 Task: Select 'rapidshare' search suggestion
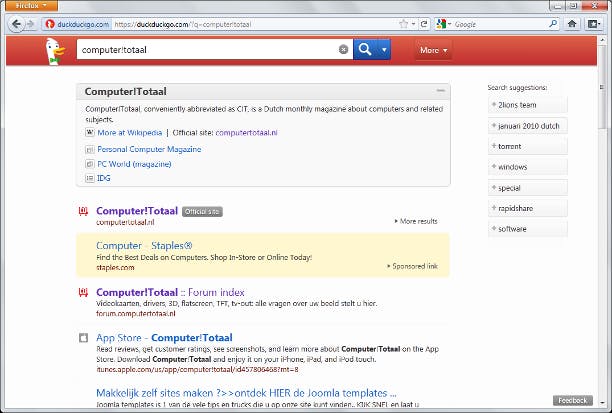point(528,208)
